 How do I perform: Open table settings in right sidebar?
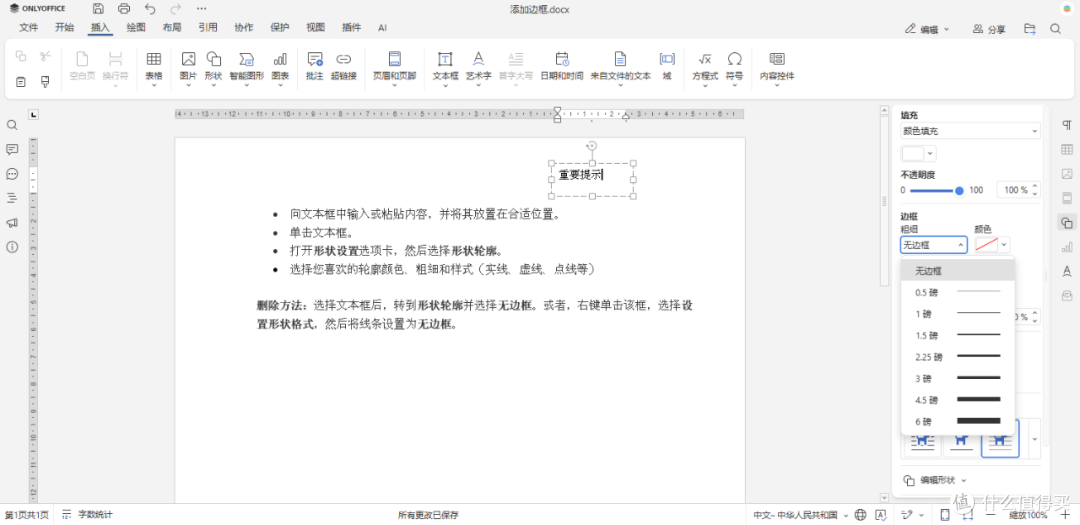click(1067, 150)
